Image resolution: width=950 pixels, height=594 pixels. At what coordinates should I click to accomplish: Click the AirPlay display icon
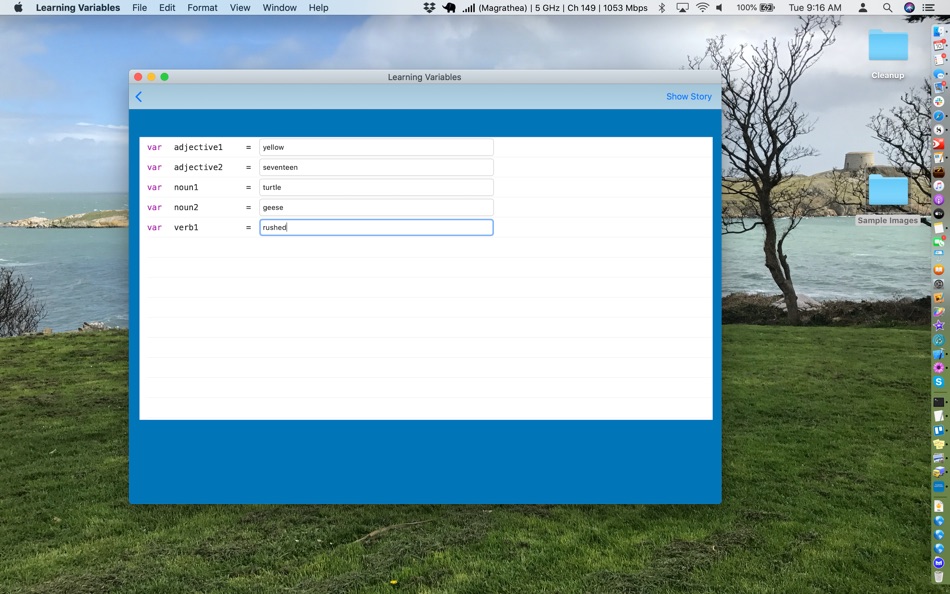pos(682,8)
